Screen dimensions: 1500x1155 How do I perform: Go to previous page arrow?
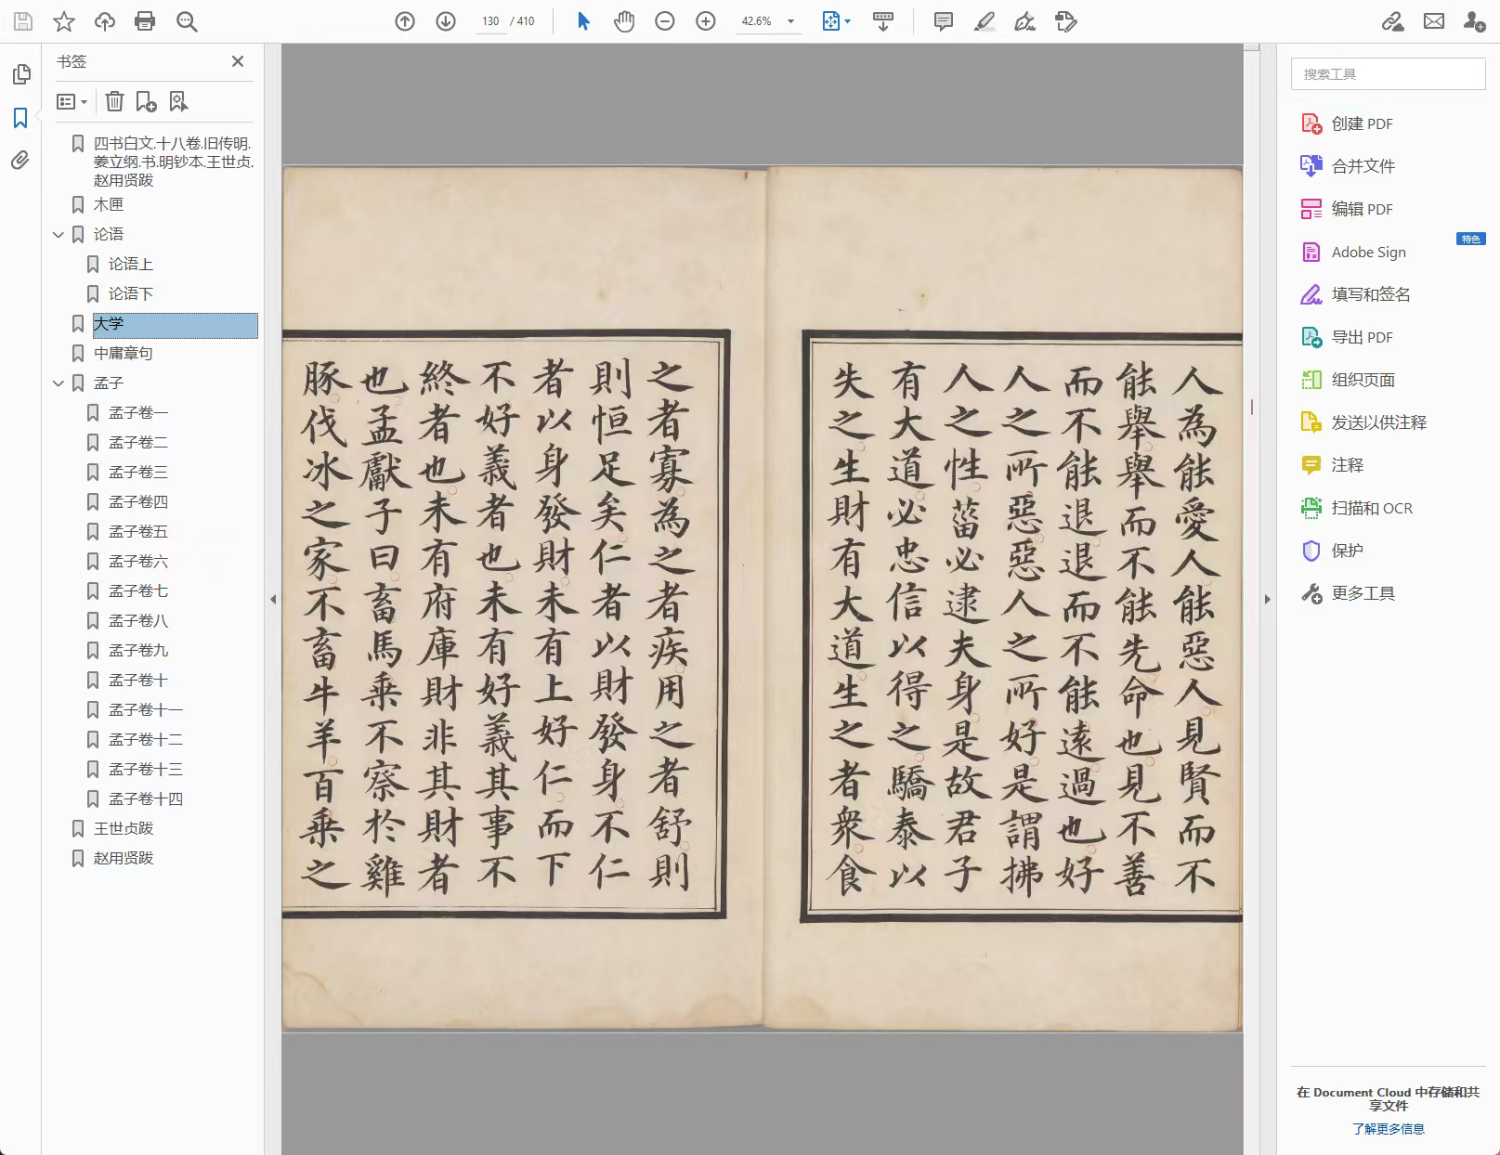click(x=405, y=21)
